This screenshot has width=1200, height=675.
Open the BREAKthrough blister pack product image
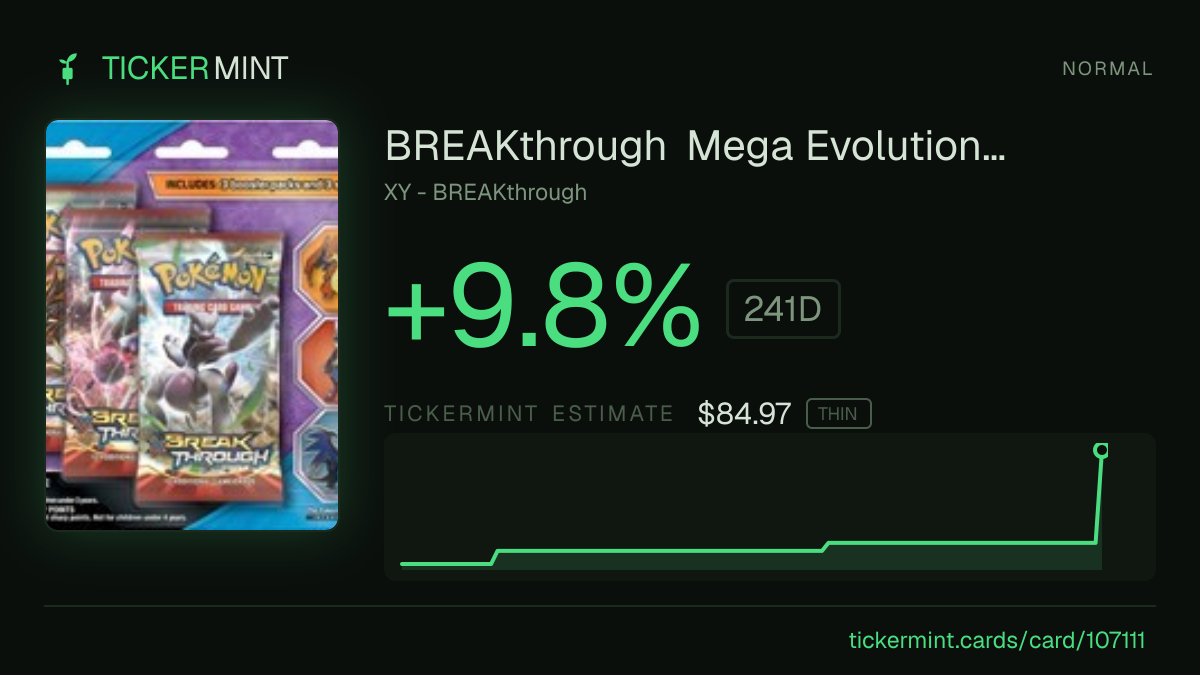(x=192, y=325)
